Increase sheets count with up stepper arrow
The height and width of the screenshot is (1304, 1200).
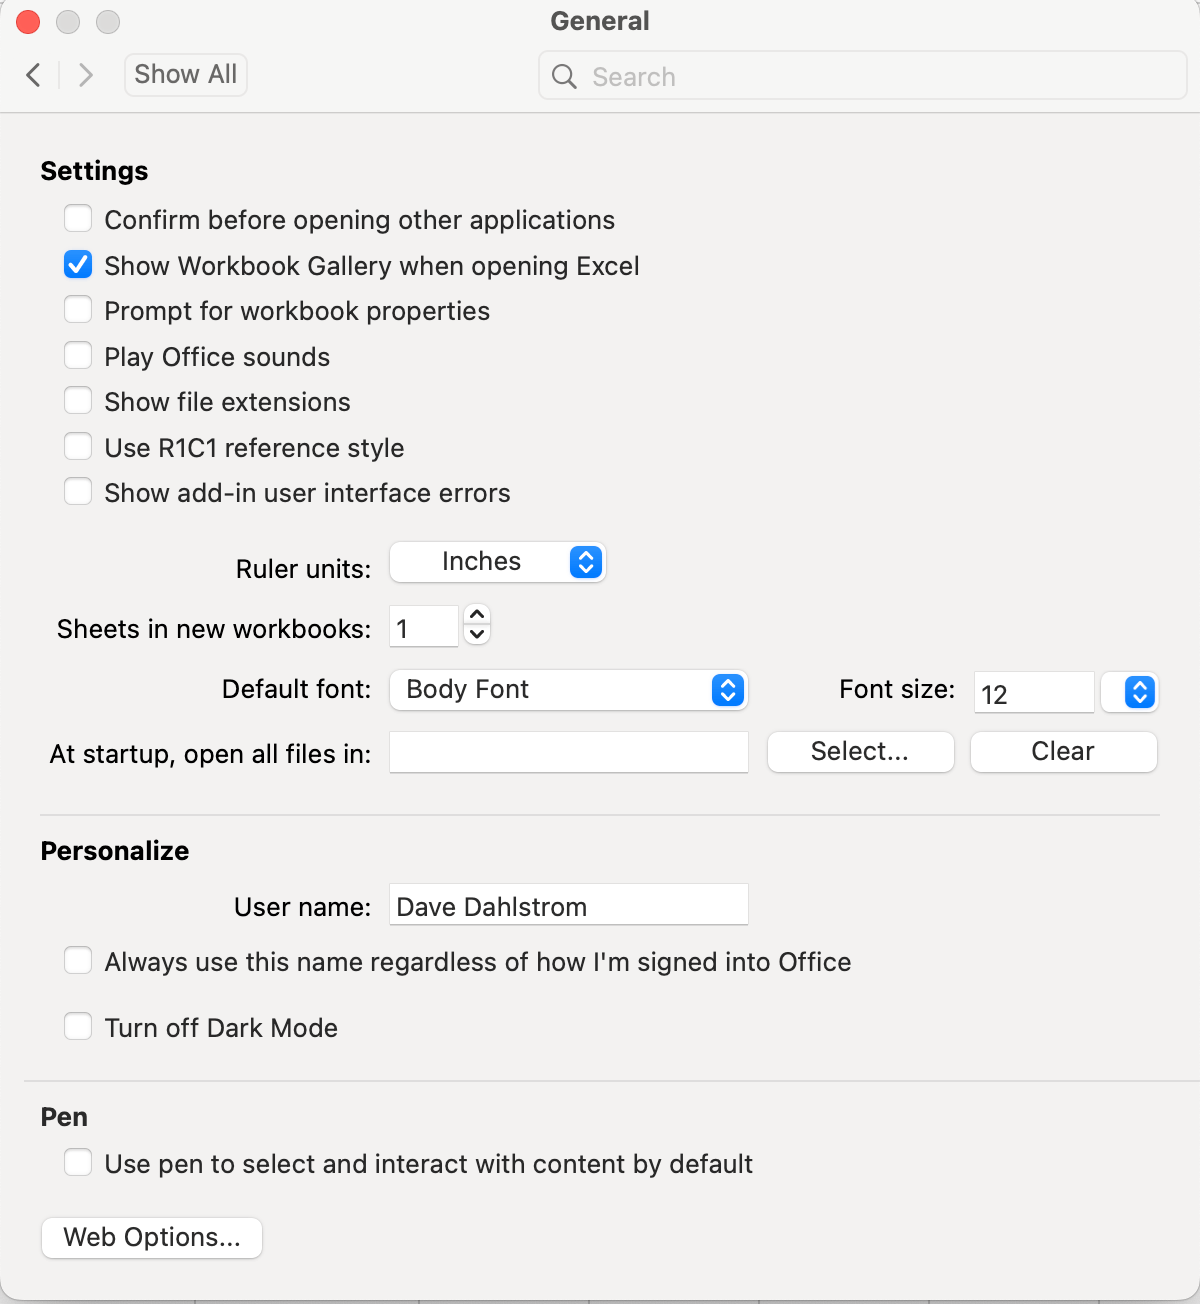(x=477, y=615)
